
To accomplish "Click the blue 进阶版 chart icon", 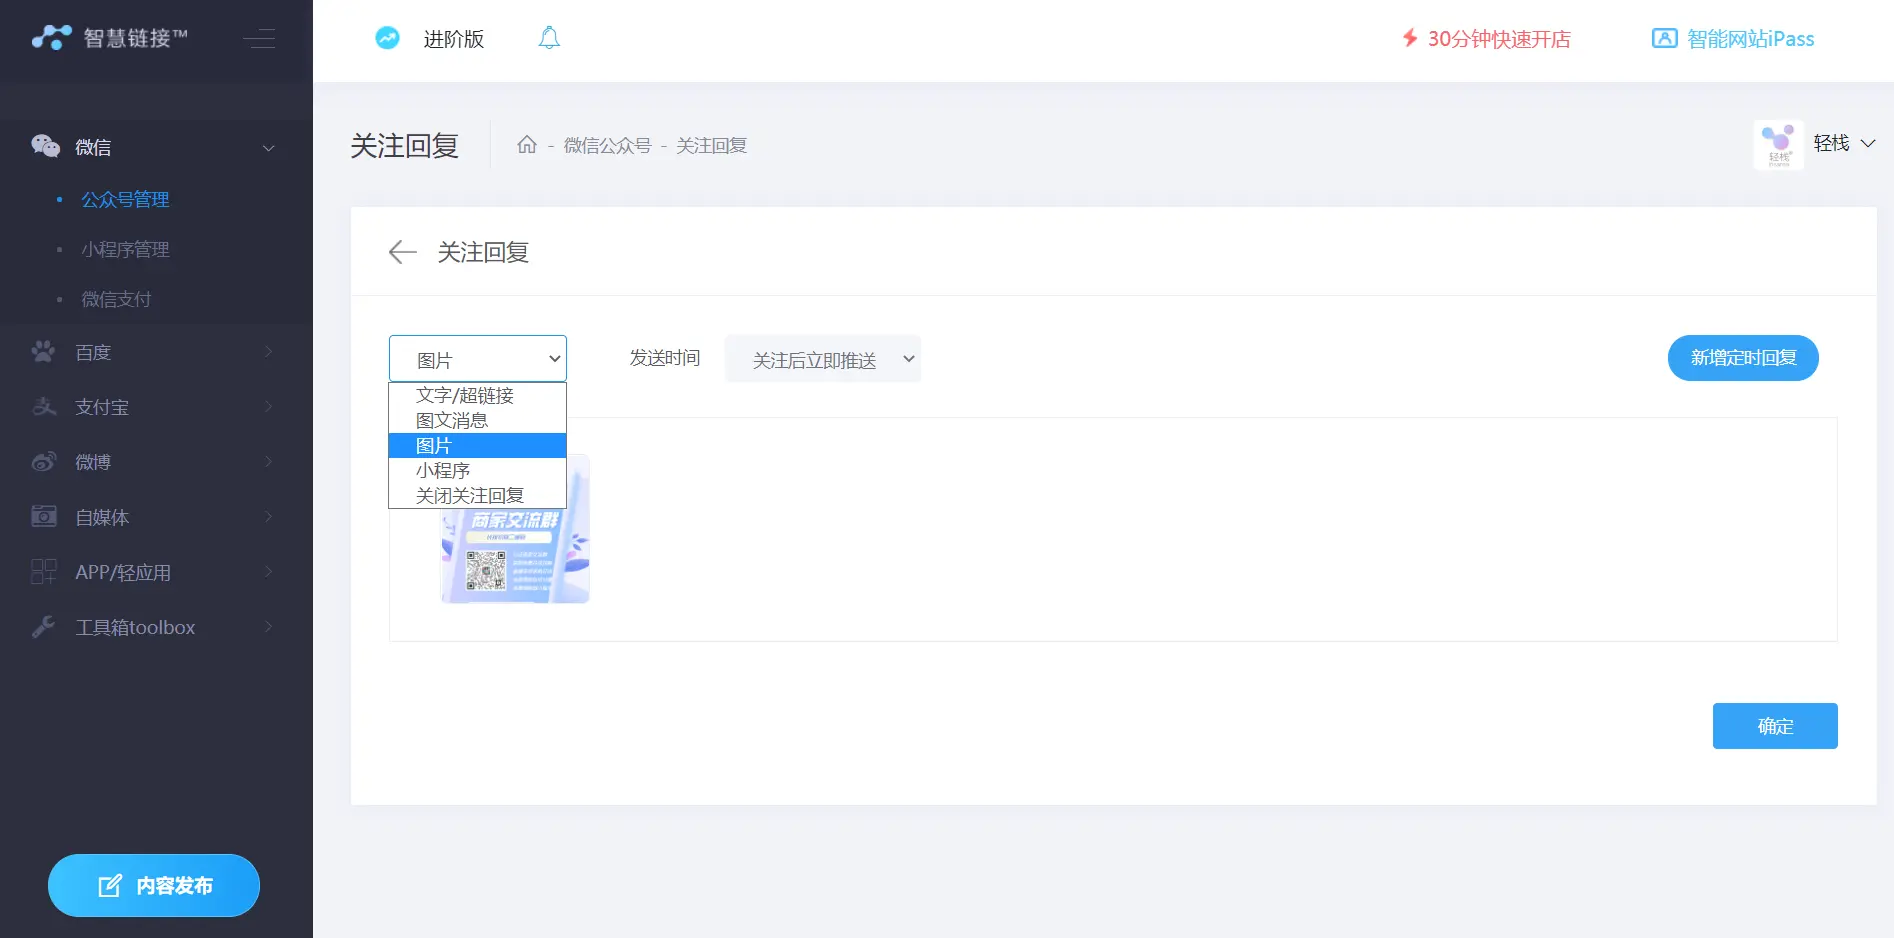I will pyautogui.click(x=387, y=39).
